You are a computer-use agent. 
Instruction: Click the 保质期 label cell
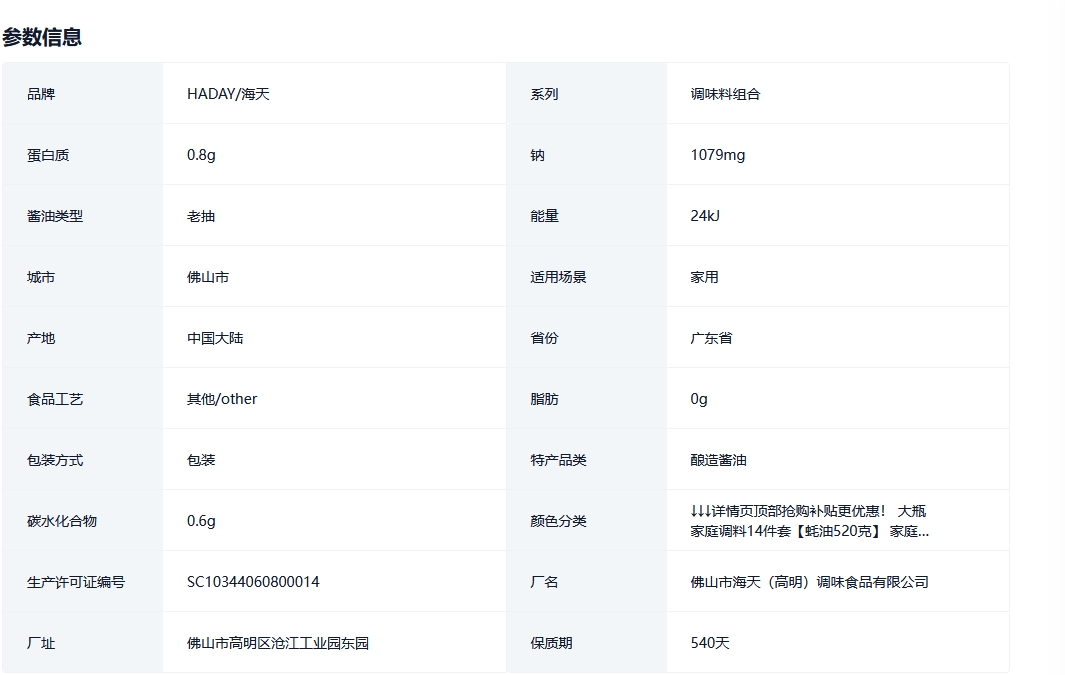586,643
